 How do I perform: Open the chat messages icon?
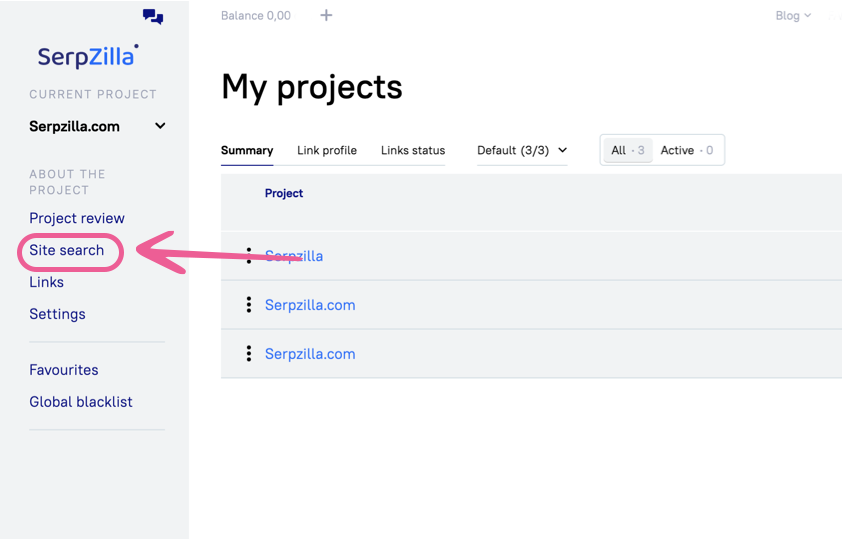(x=153, y=17)
